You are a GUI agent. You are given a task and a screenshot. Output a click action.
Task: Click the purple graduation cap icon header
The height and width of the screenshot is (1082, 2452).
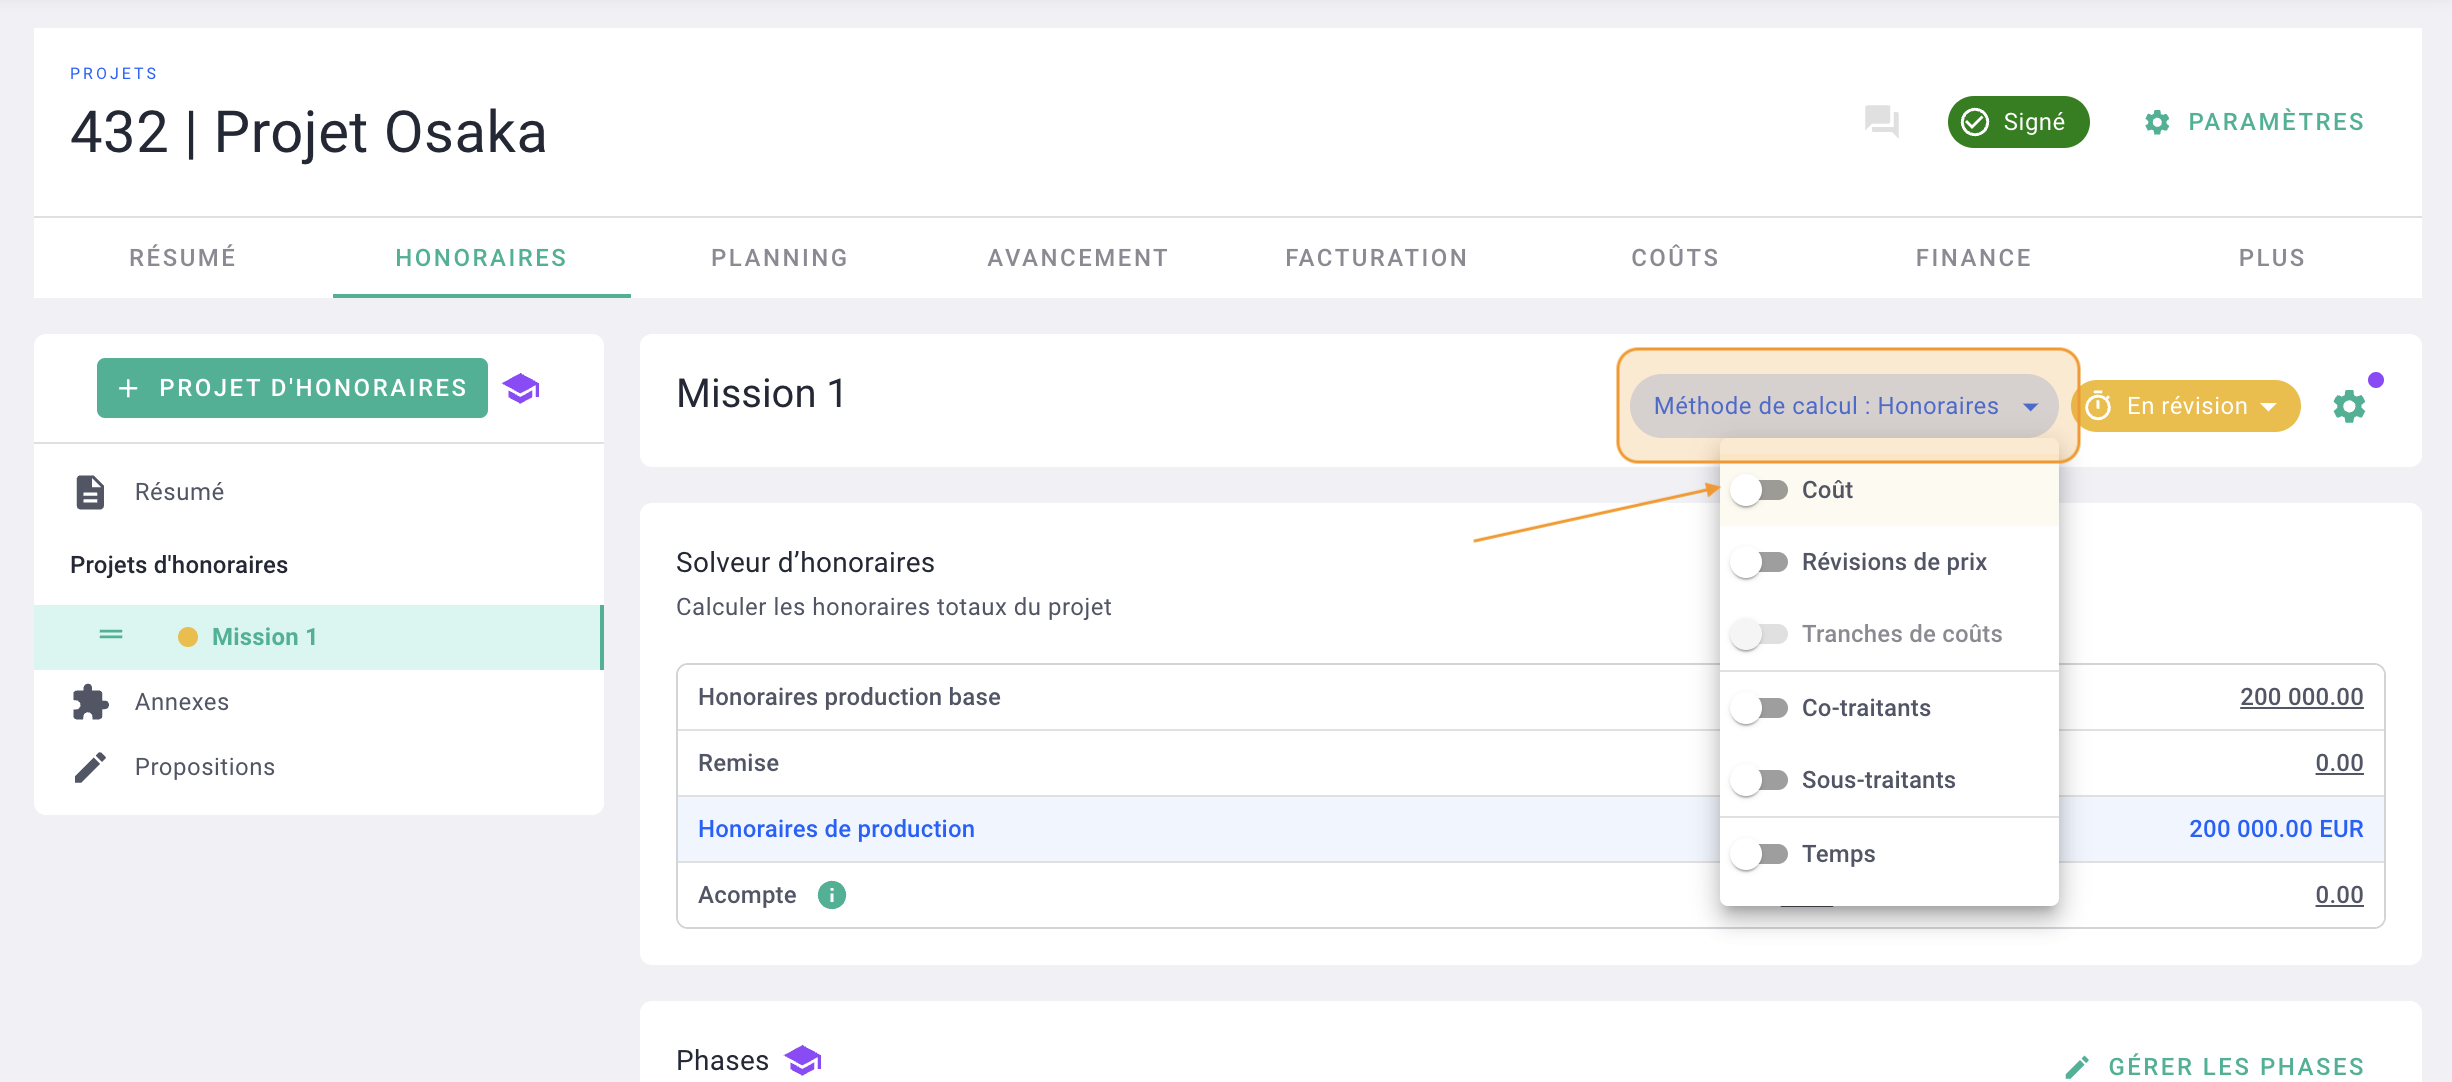pyautogui.click(x=527, y=389)
